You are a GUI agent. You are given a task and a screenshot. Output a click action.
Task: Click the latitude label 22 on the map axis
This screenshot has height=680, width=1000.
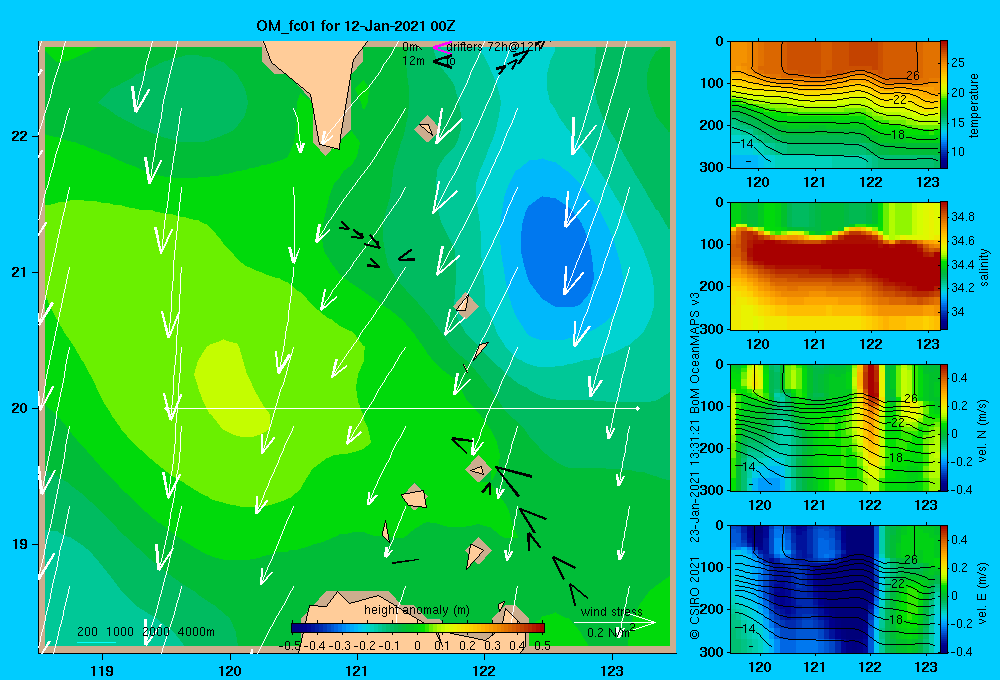[18, 136]
